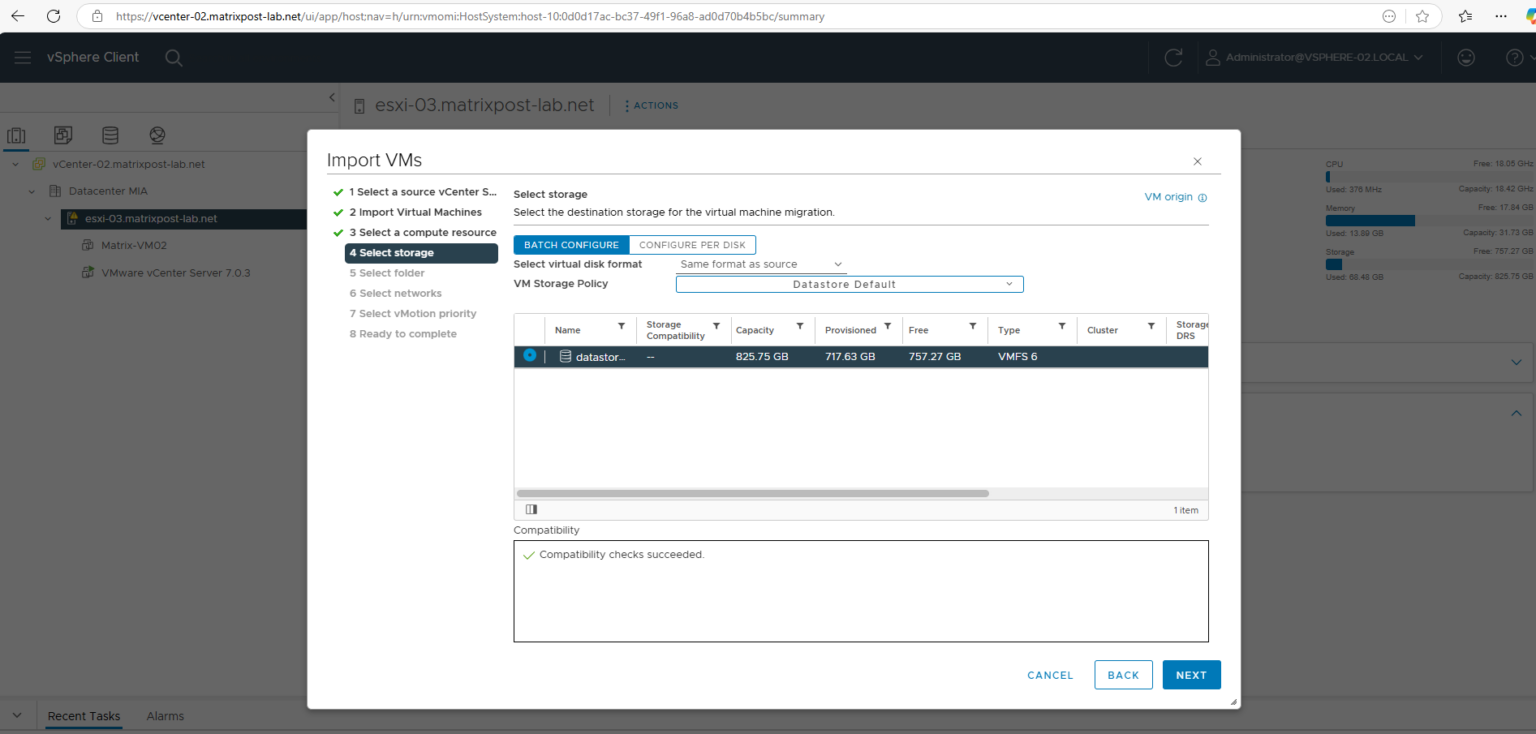
Task: Click the Next button
Action: [1191, 674]
